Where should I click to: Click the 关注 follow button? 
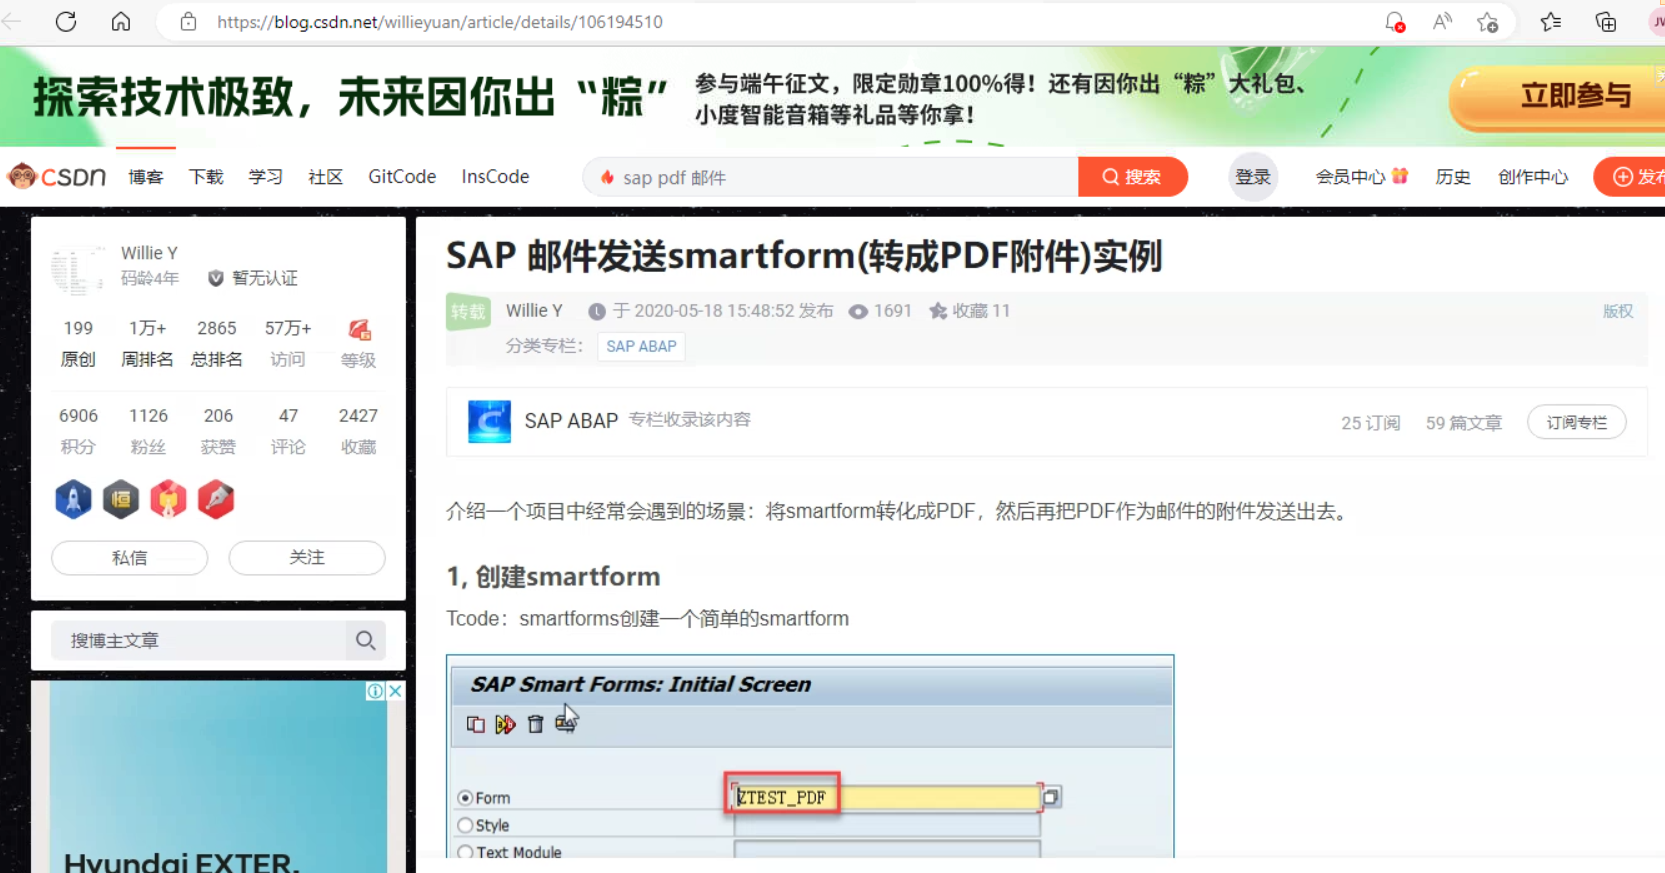point(307,558)
